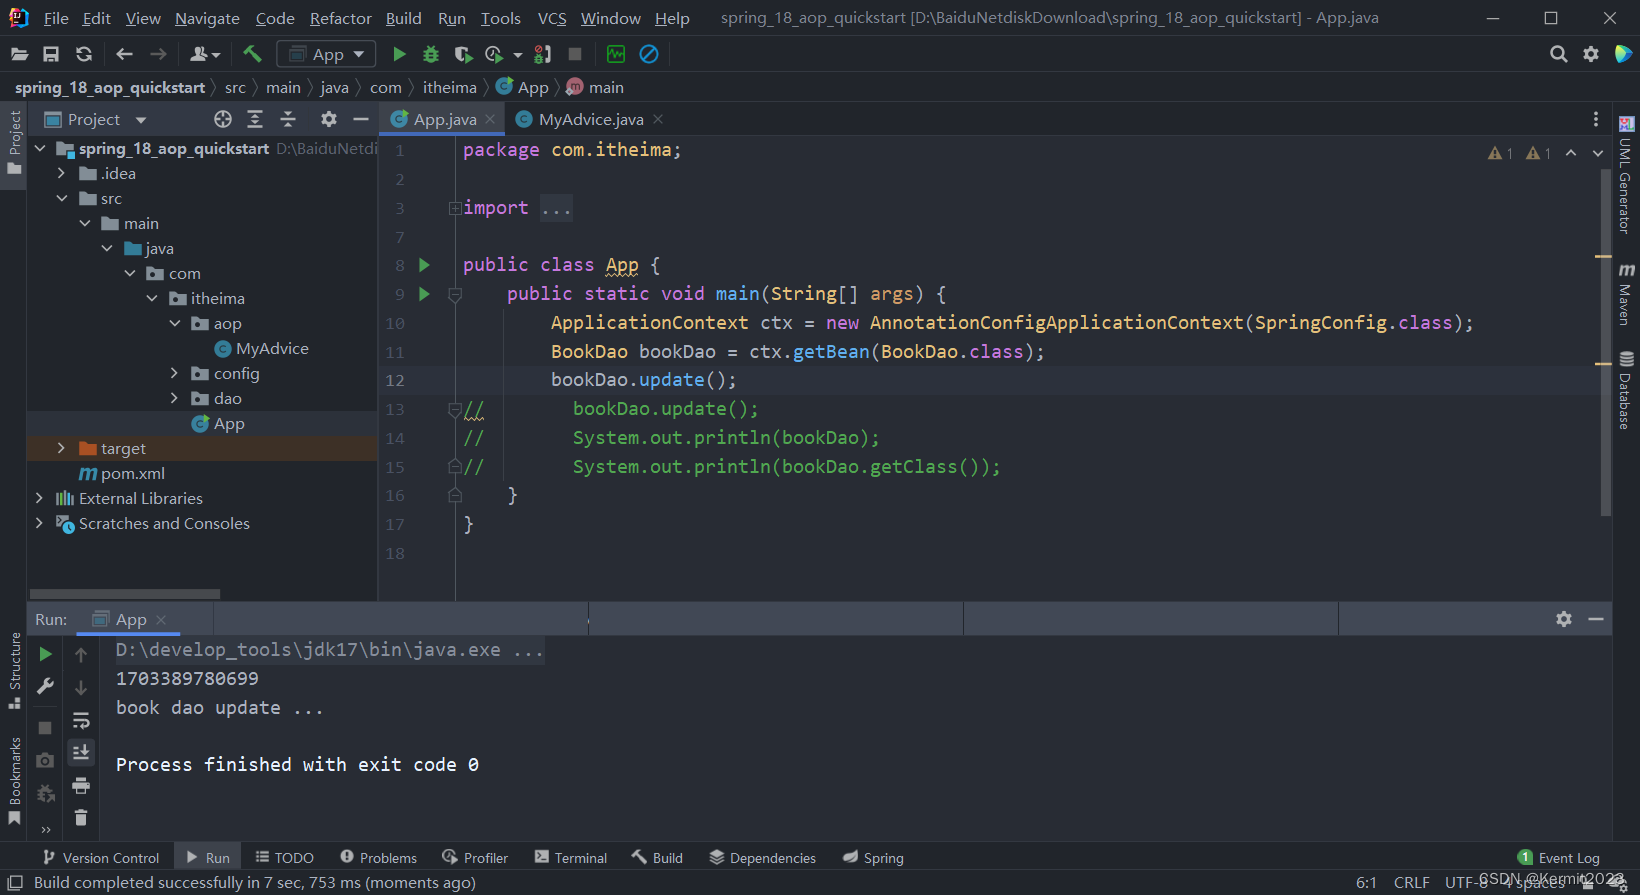Go to next highlighted error arrow
This screenshot has width=1640, height=895.
(x=1598, y=153)
